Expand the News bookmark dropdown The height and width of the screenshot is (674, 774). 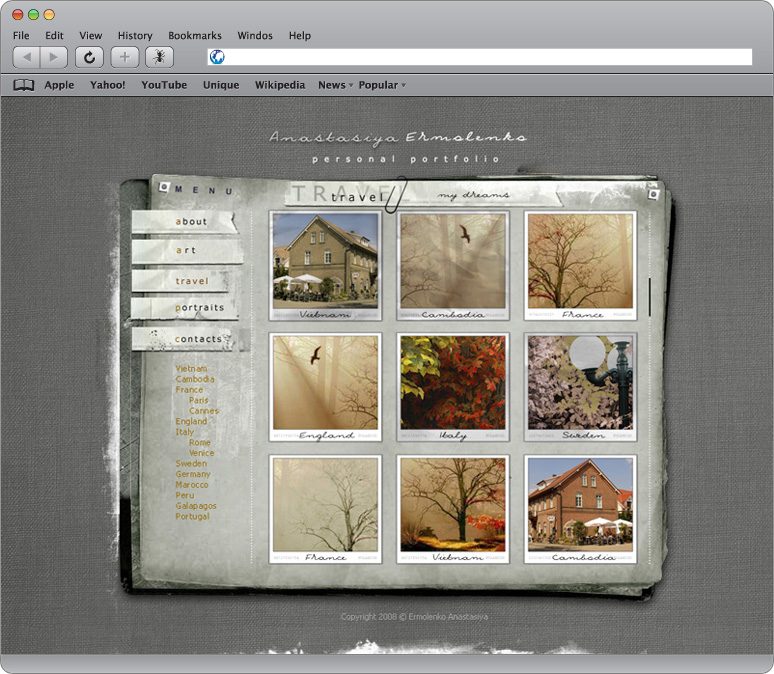point(336,85)
